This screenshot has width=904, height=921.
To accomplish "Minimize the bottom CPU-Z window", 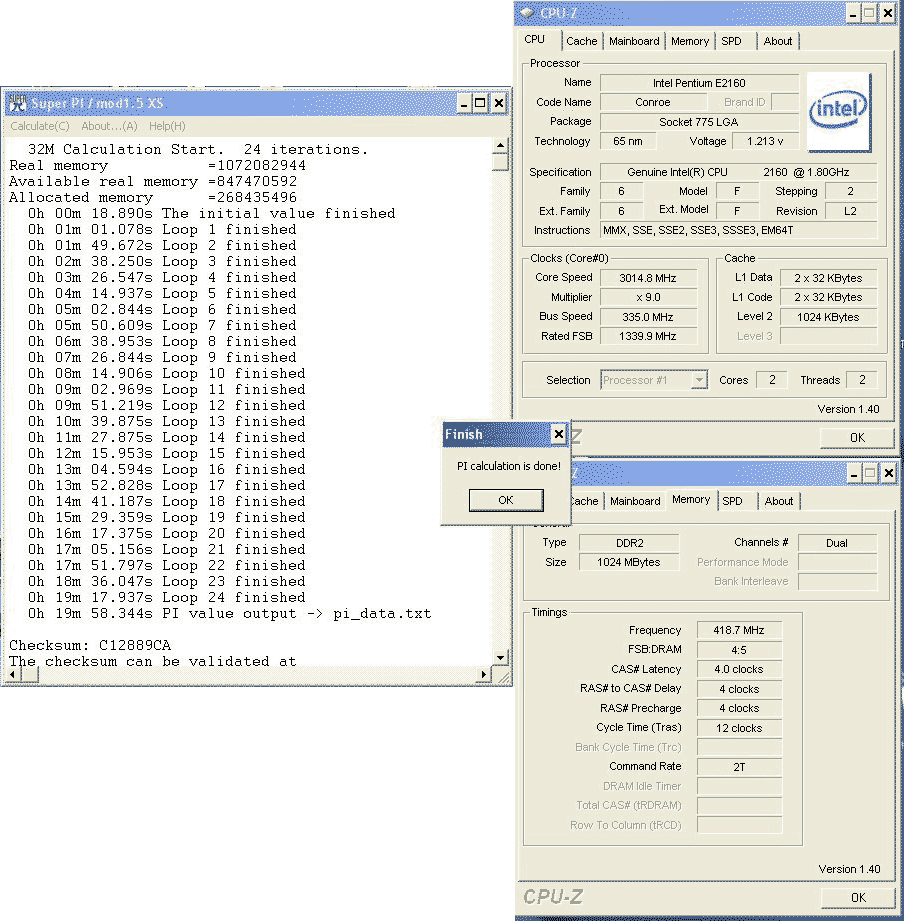I will point(855,473).
